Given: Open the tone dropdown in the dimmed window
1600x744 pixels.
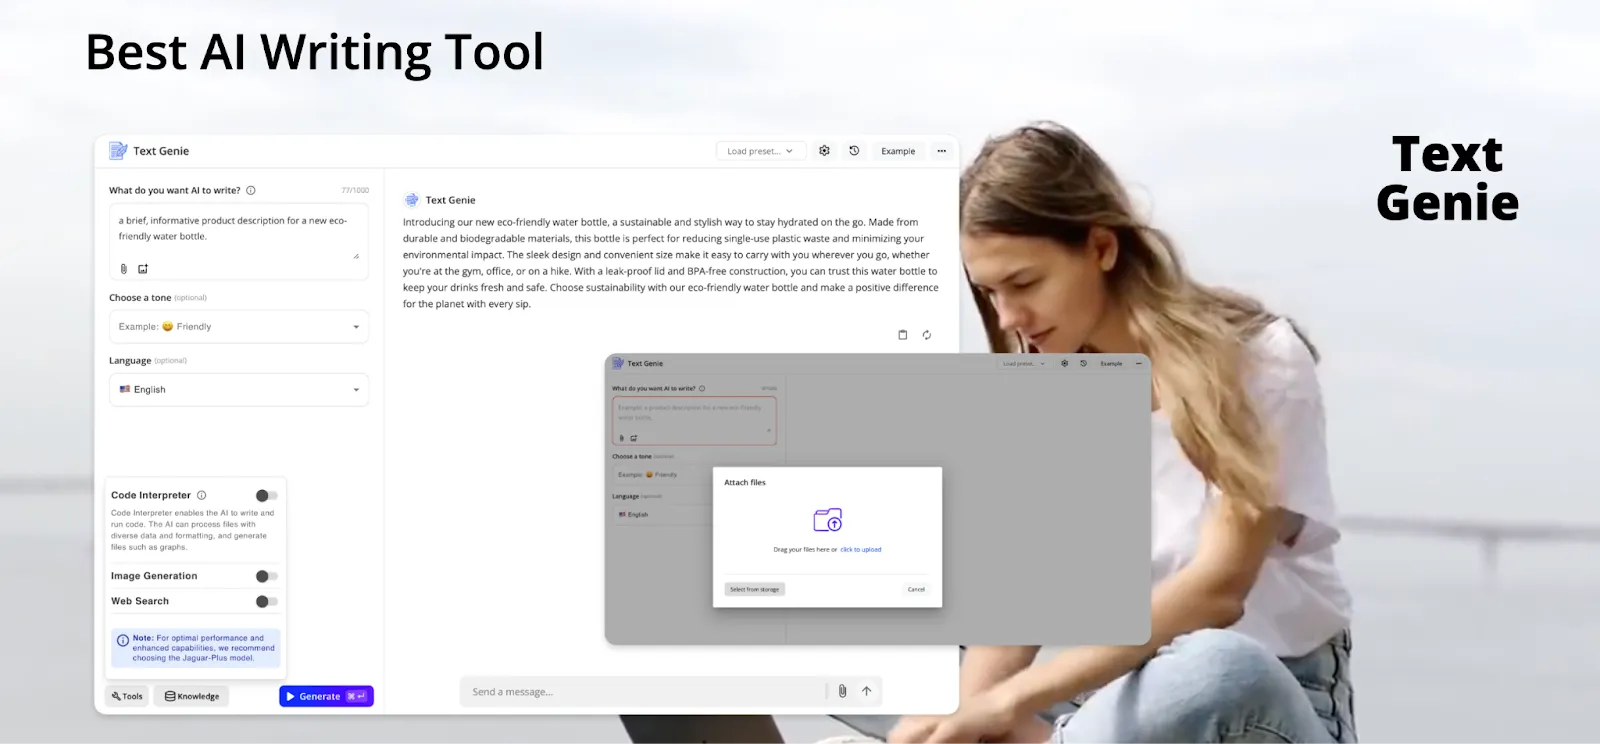Looking at the screenshot, I should pos(662,475).
